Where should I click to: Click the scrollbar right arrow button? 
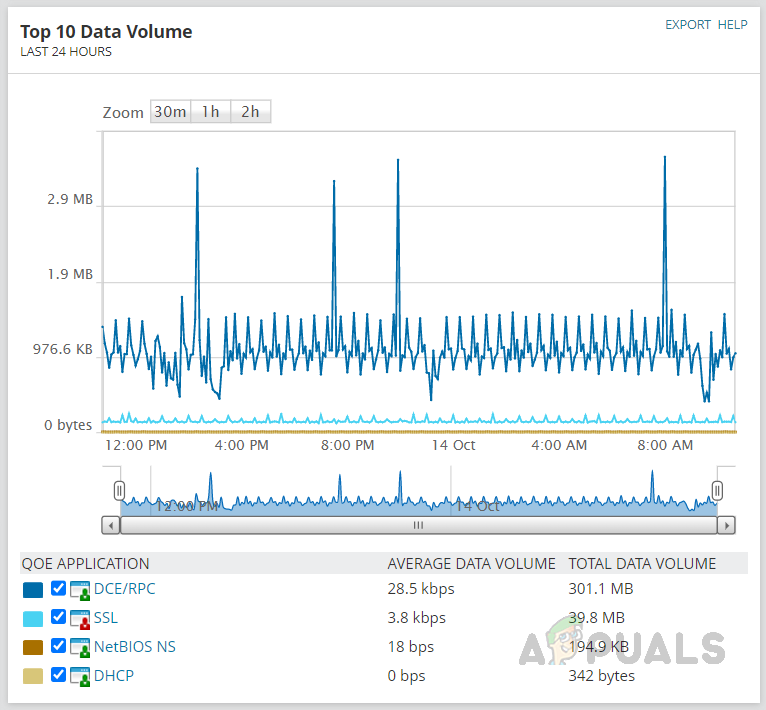(x=726, y=525)
